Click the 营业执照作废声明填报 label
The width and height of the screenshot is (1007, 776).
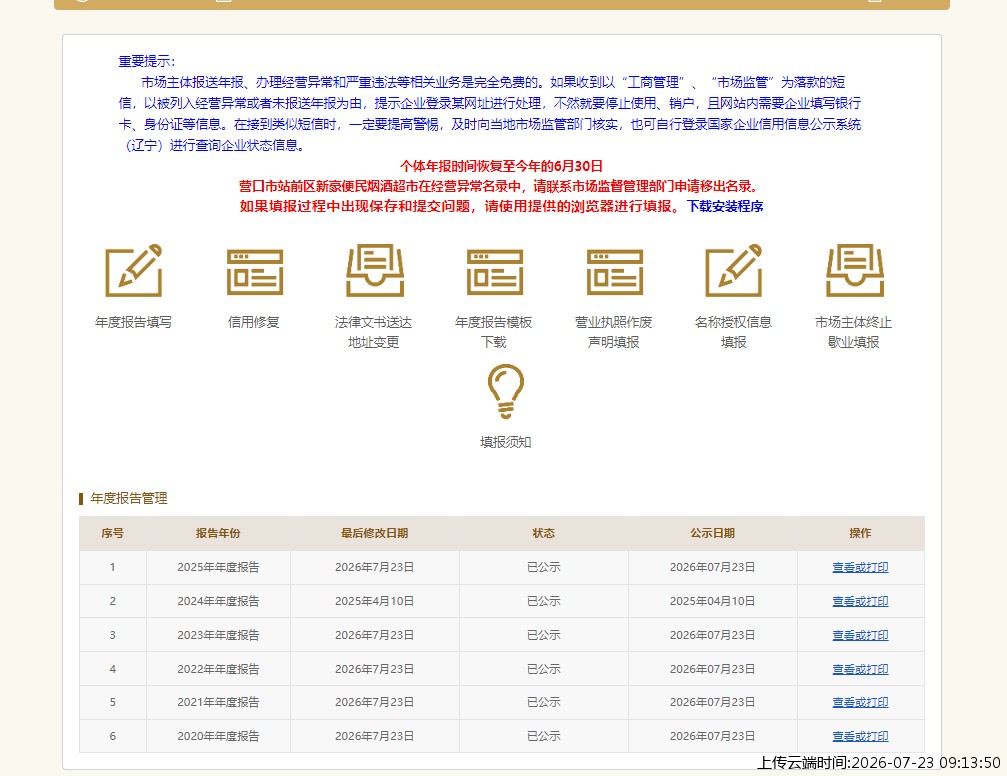[614, 332]
